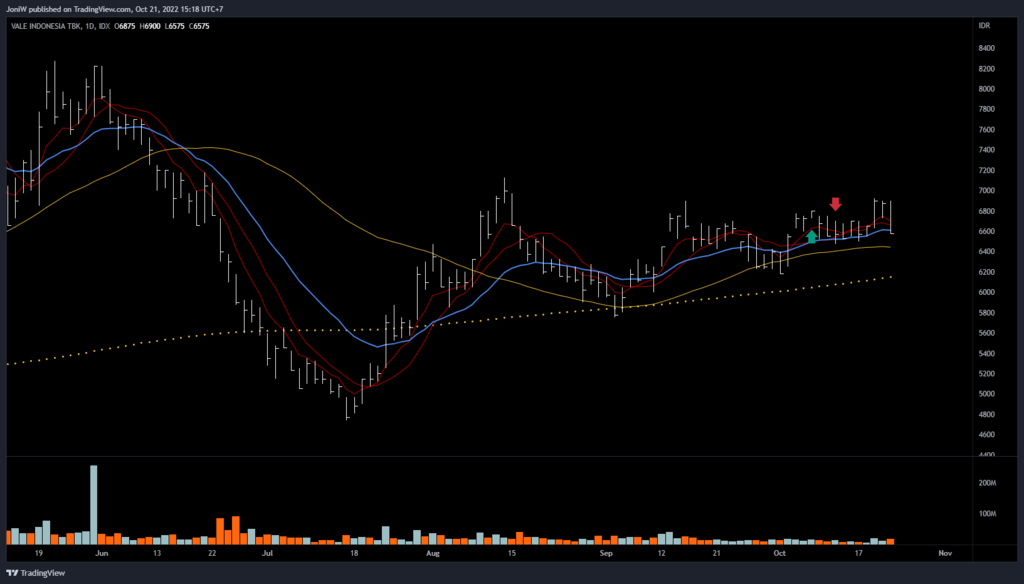This screenshot has width=1024, height=584.
Task: Click the Sep label on time axis
Action: pyautogui.click(x=606, y=552)
